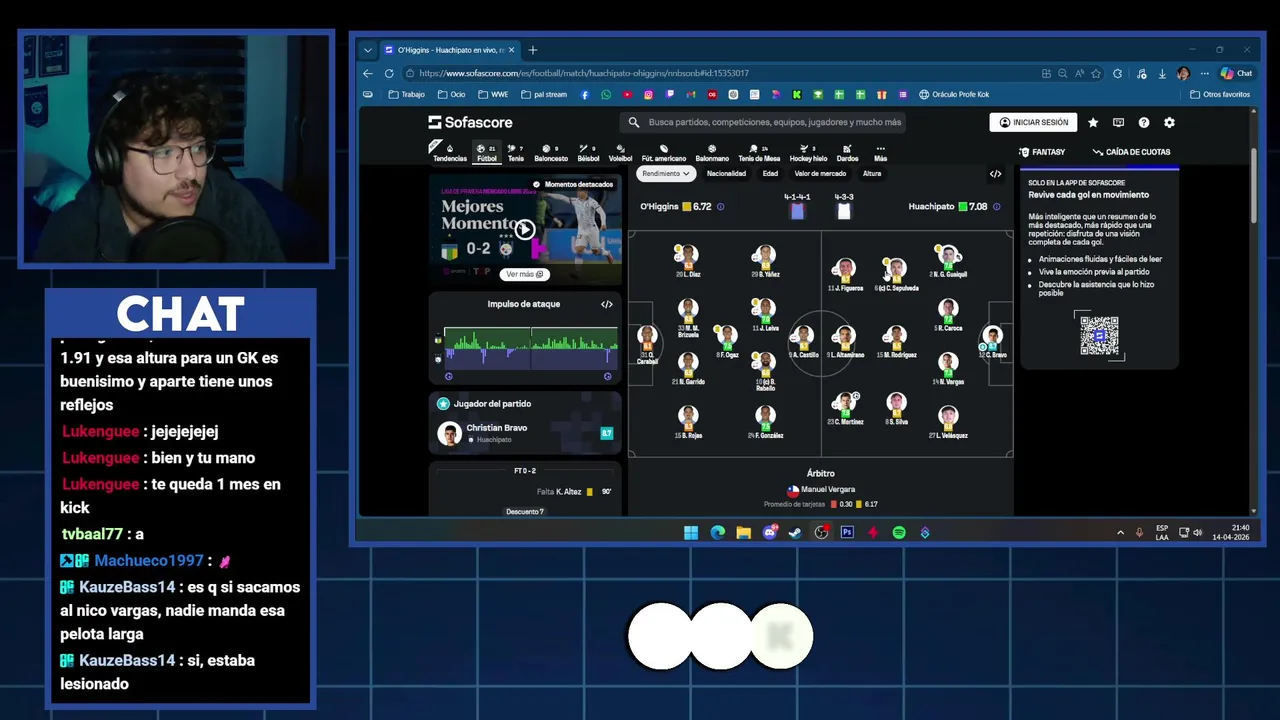Open the FANTASY tab
Image resolution: width=1280 pixels, height=720 pixels.
(x=1042, y=152)
